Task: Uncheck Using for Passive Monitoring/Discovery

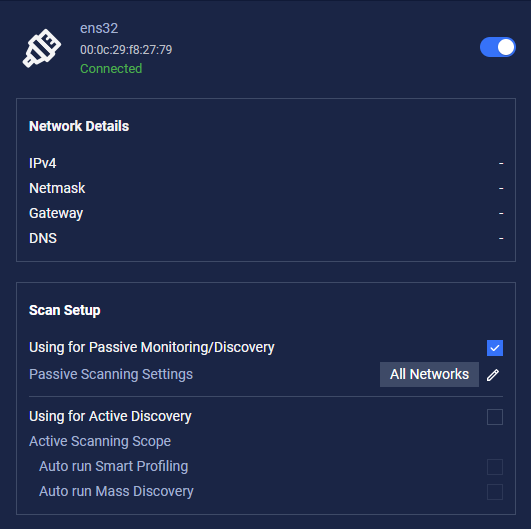Action: click(x=495, y=348)
